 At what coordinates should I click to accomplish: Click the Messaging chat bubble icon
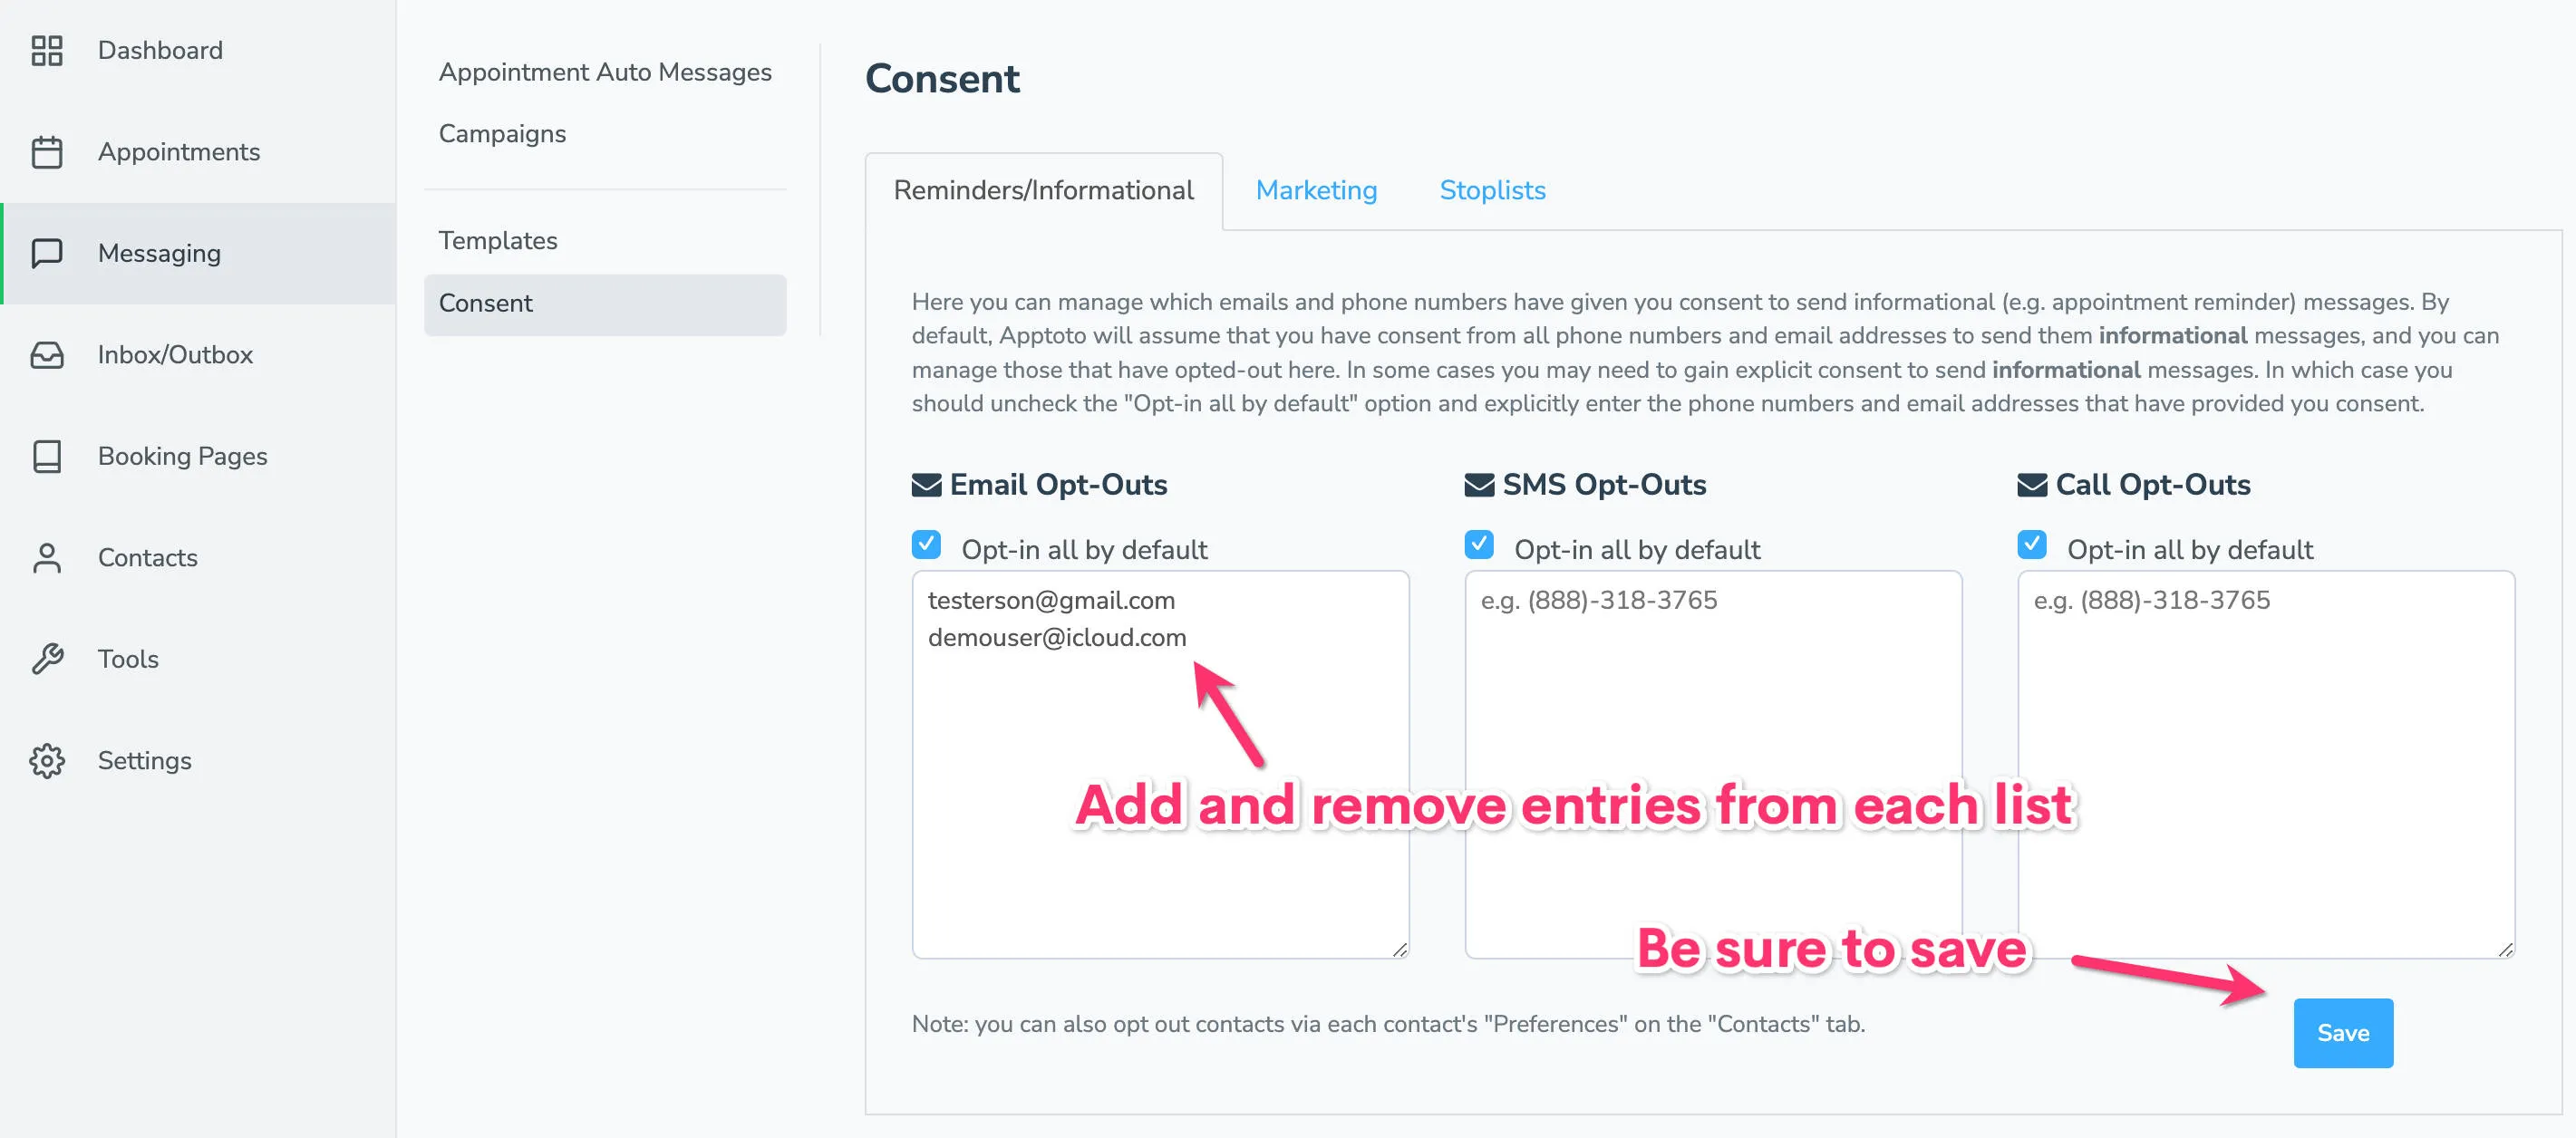tap(46, 253)
